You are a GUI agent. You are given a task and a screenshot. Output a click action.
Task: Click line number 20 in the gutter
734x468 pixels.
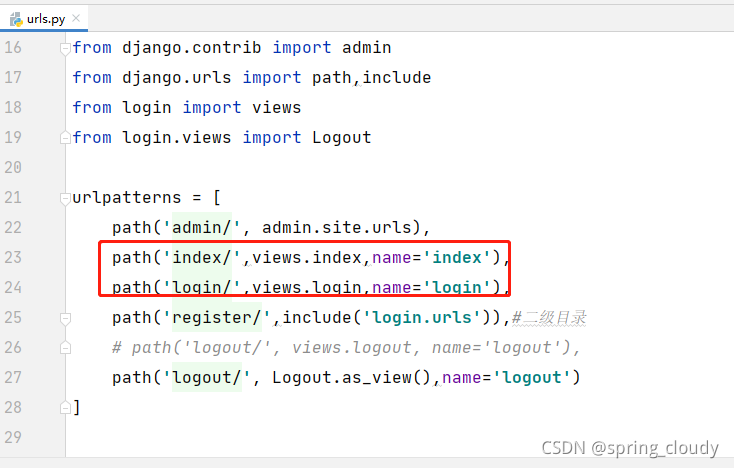click(13, 167)
